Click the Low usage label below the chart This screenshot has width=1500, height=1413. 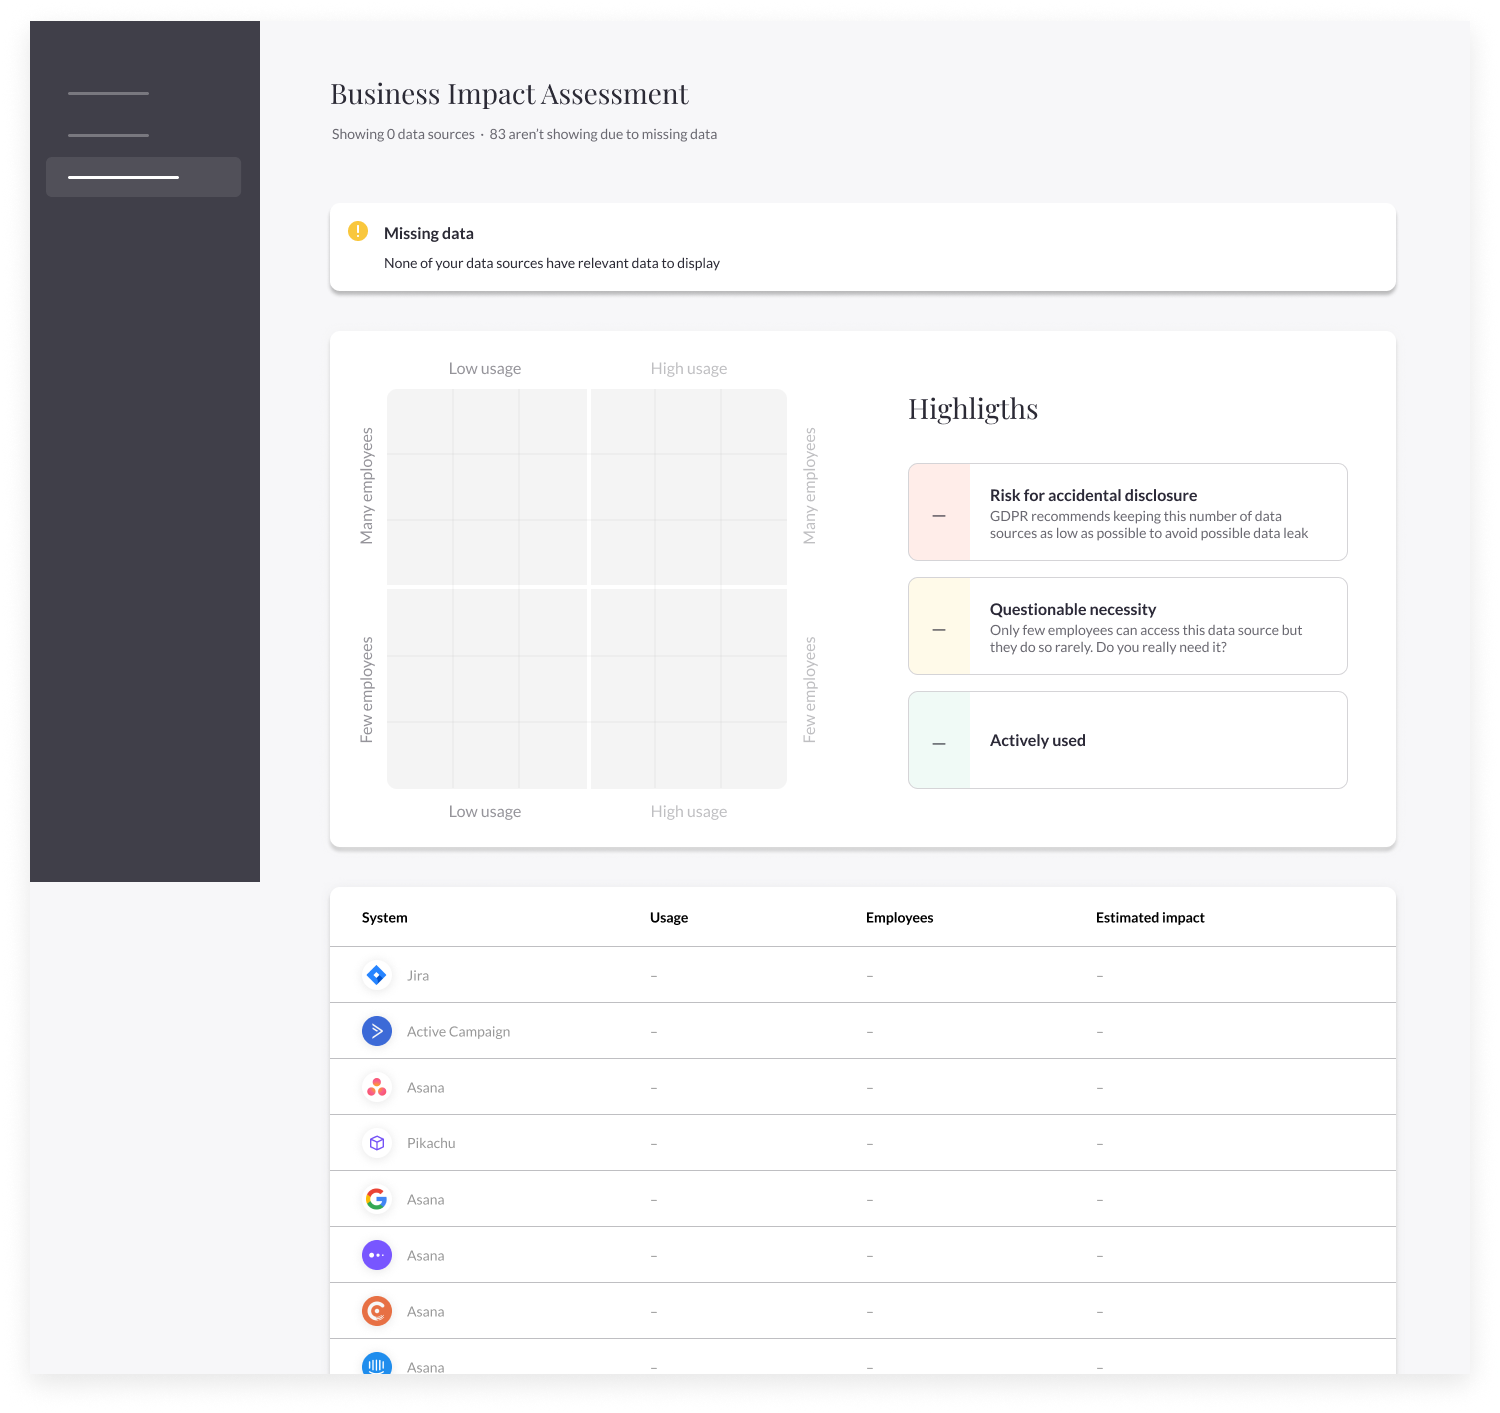[485, 811]
